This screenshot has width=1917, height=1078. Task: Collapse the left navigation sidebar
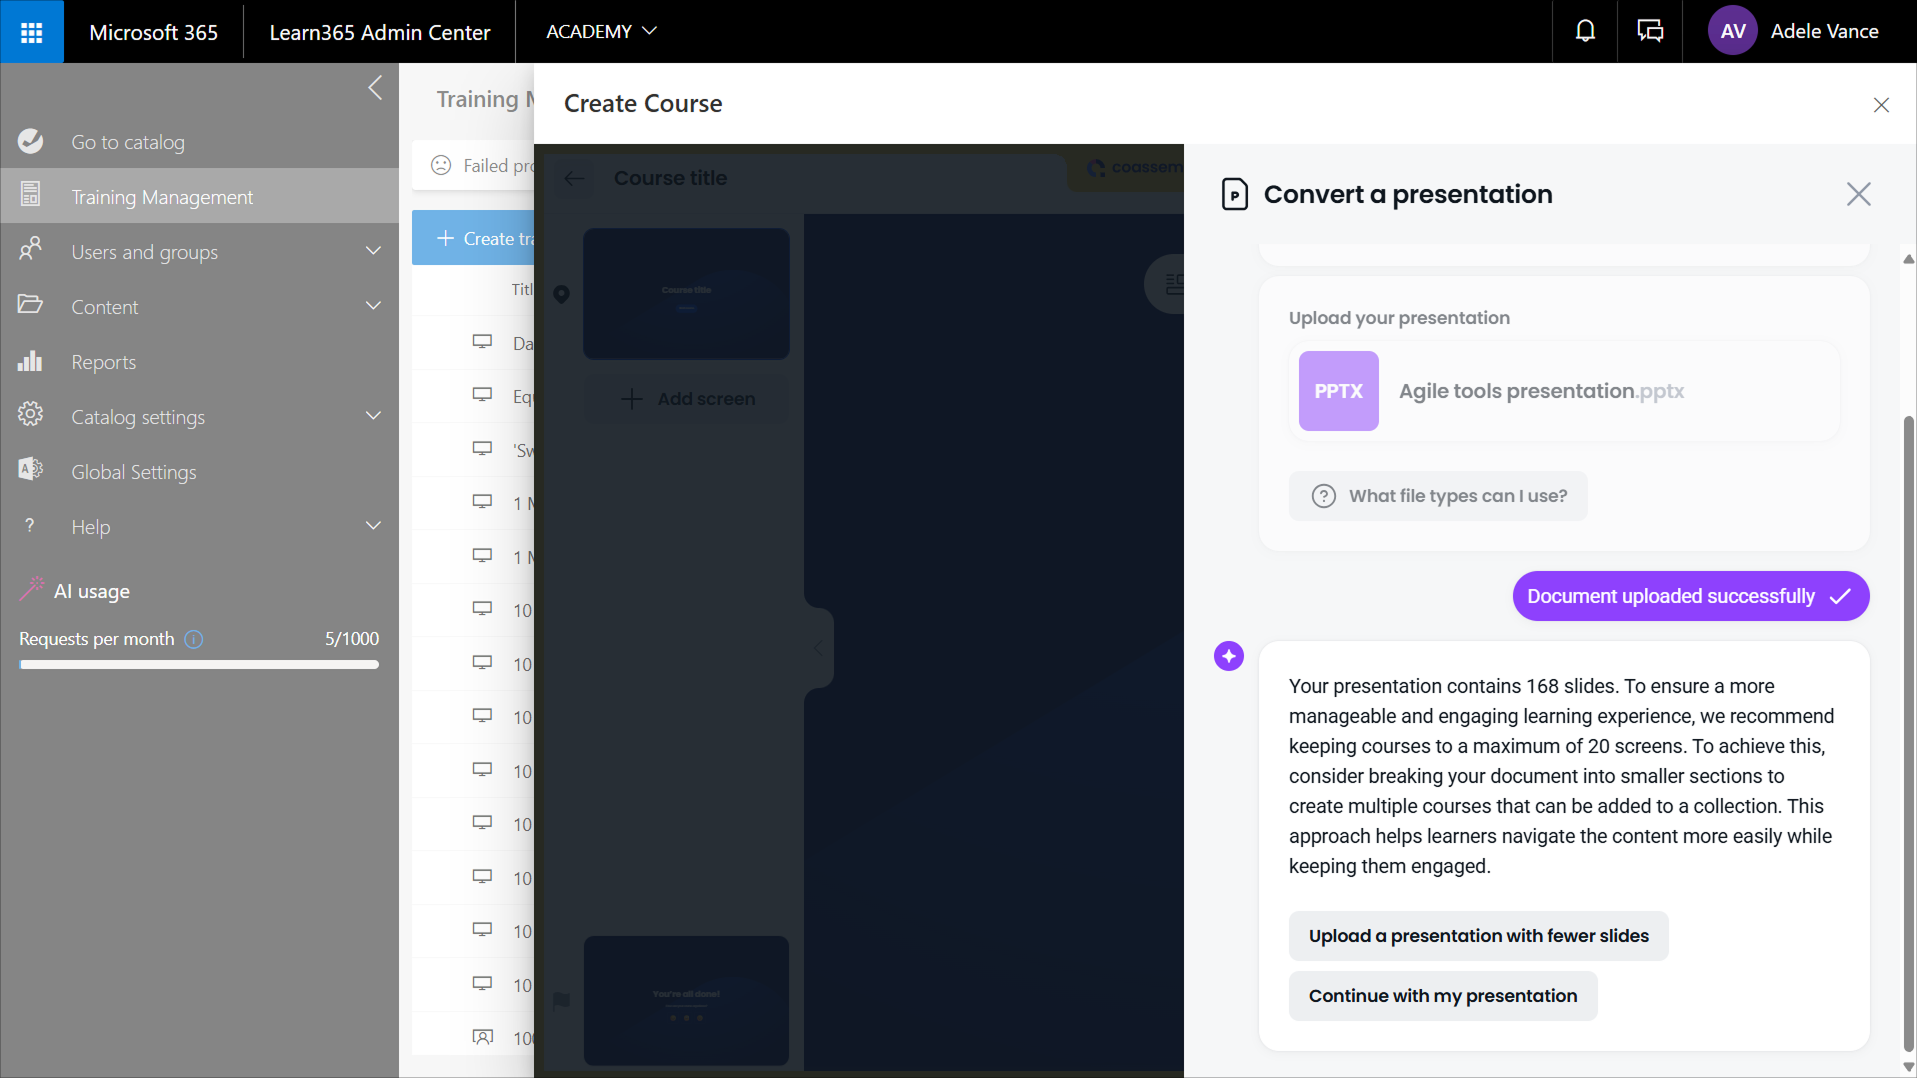(x=375, y=88)
